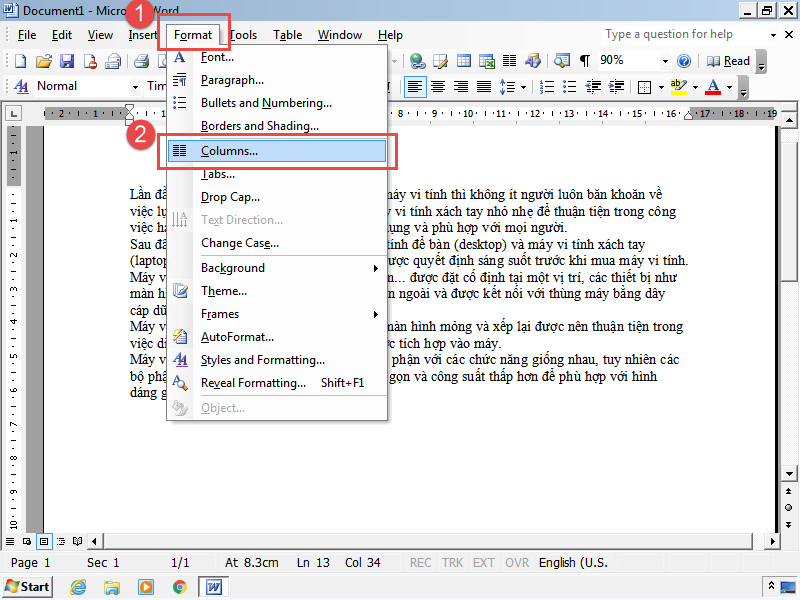Apply the Highlight marker icon
800x600 pixels.
[x=679, y=87]
